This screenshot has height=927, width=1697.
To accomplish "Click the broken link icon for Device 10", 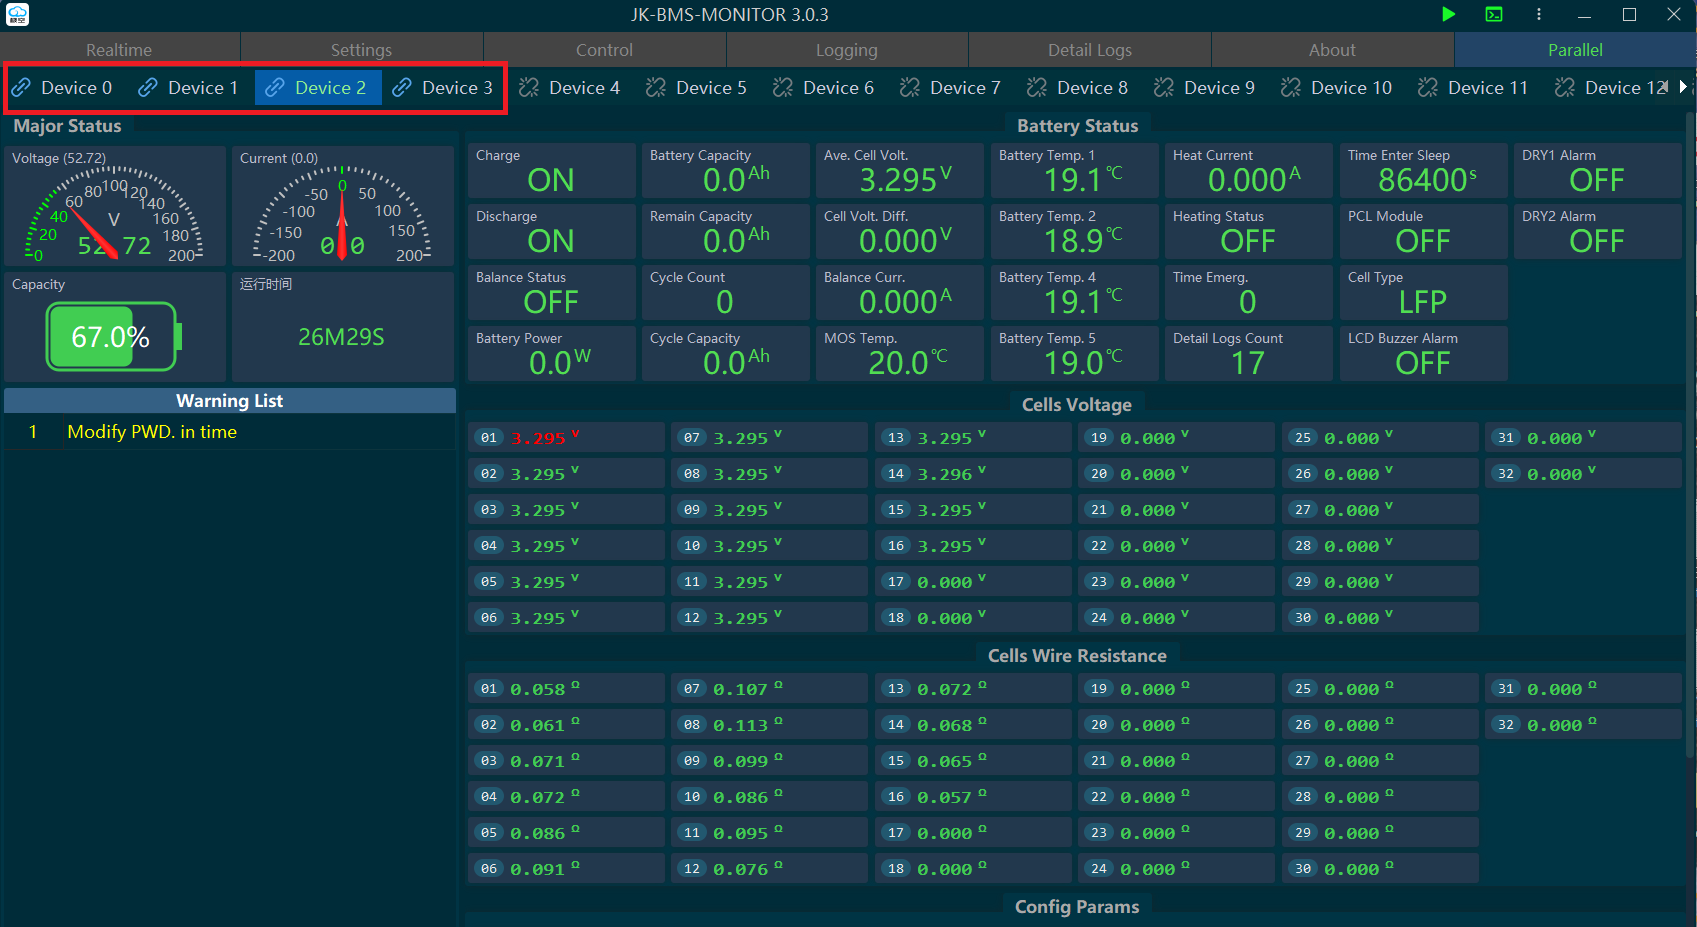I will click(1291, 88).
